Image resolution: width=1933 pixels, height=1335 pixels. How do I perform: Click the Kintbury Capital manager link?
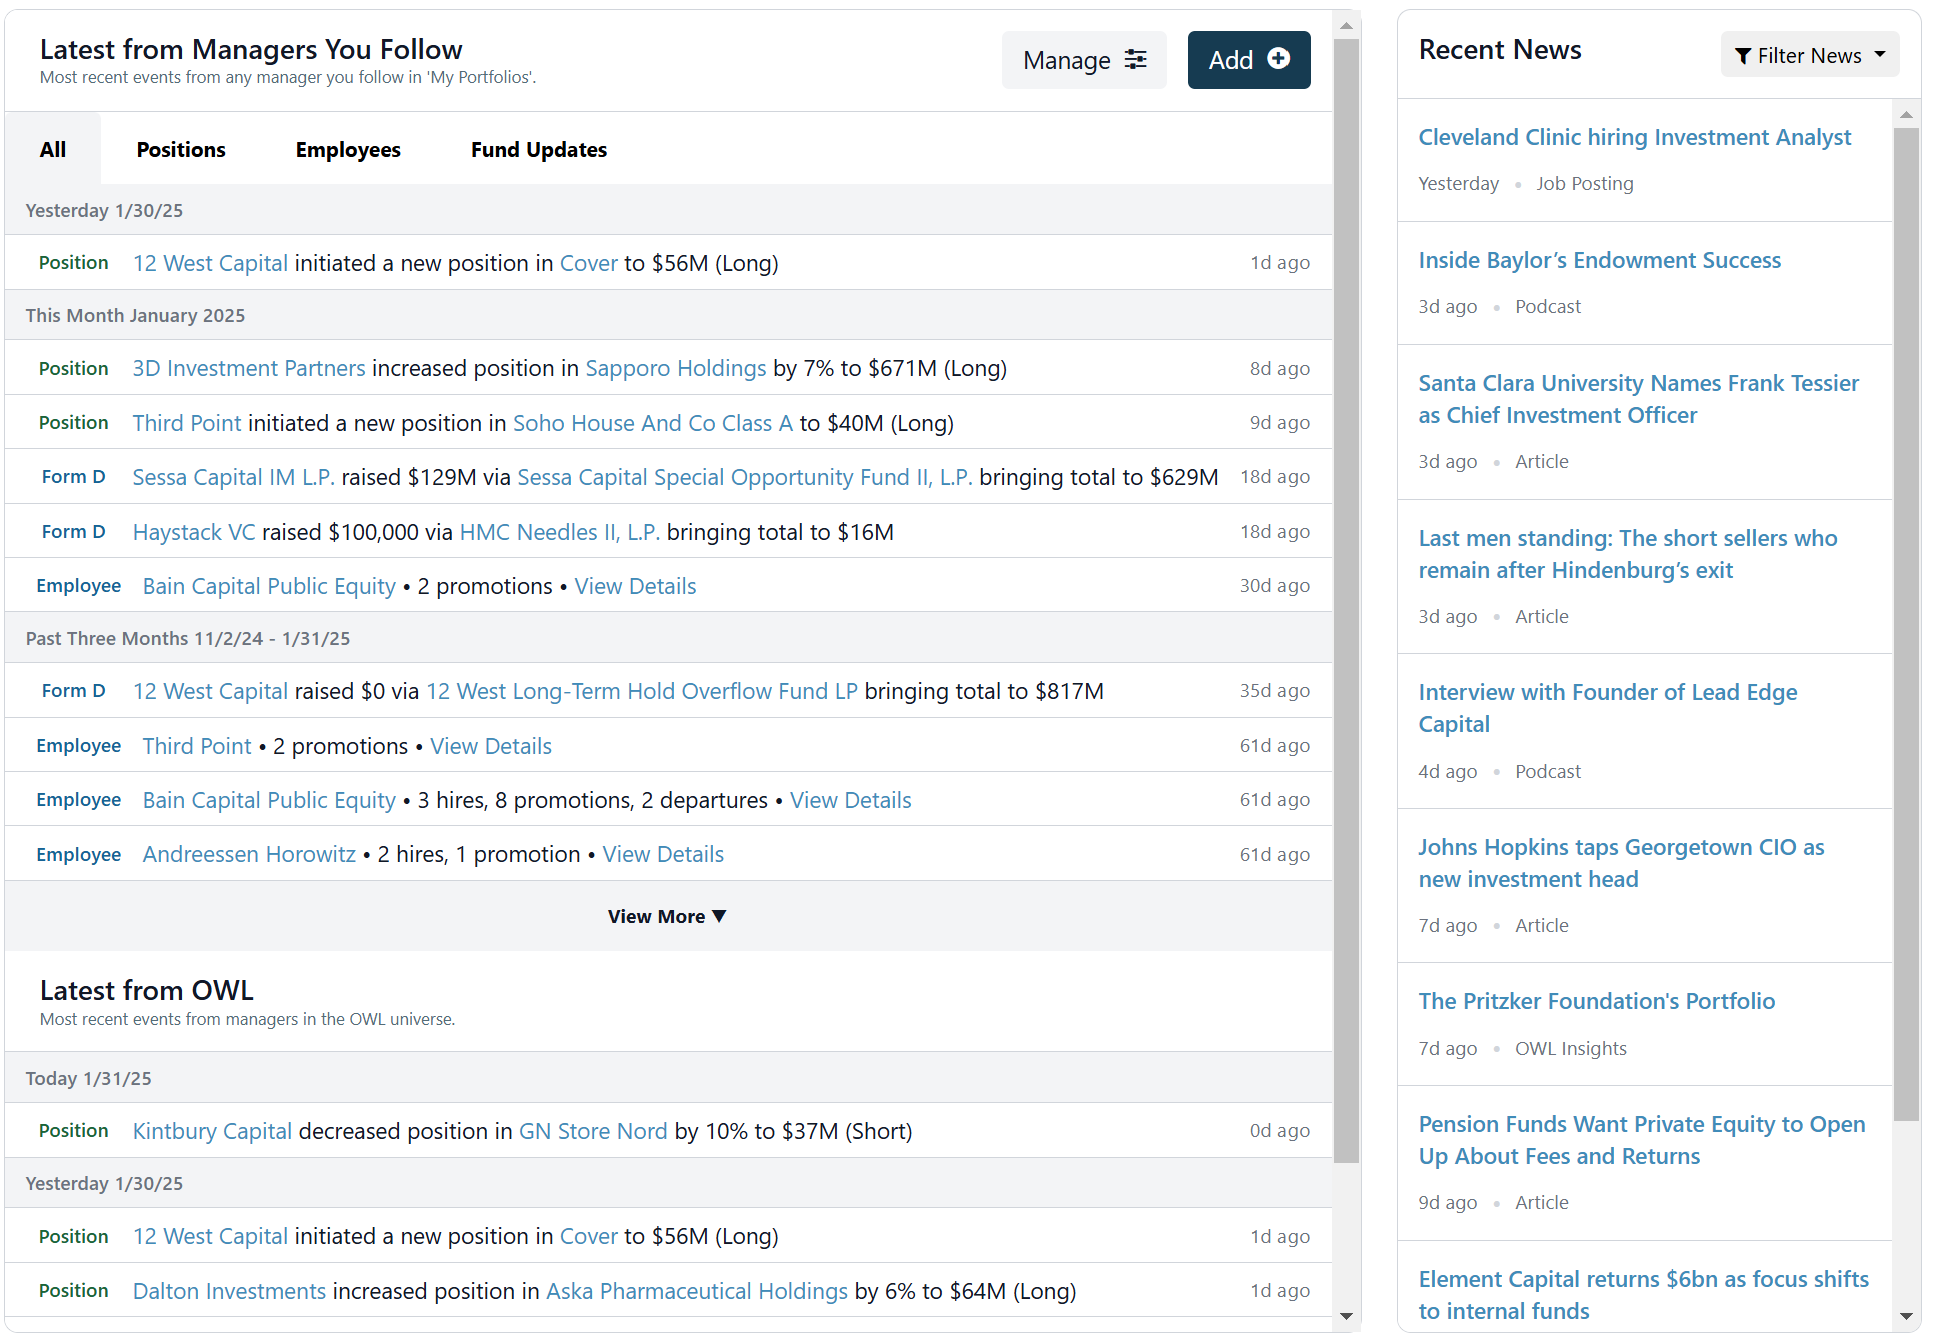(212, 1131)
